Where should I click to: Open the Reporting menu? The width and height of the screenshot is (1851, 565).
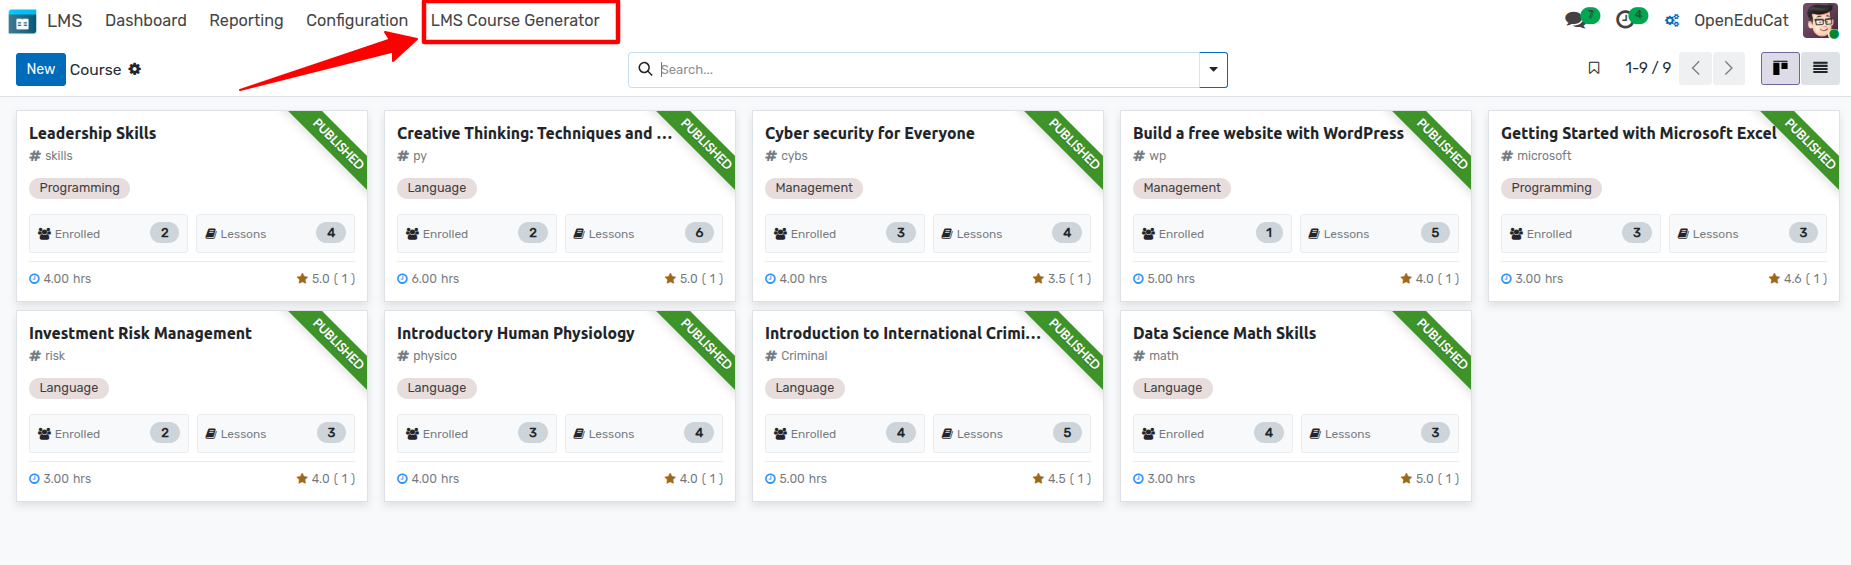pos(246,20)
